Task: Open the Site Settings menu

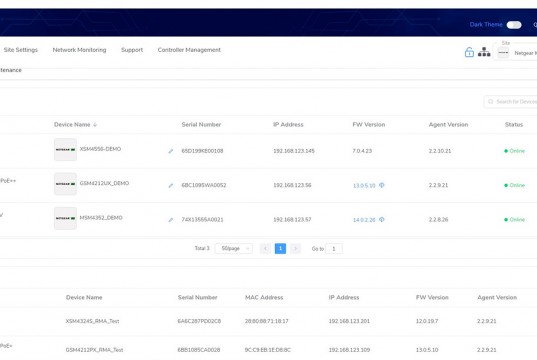Action: (x=21, y=50)
